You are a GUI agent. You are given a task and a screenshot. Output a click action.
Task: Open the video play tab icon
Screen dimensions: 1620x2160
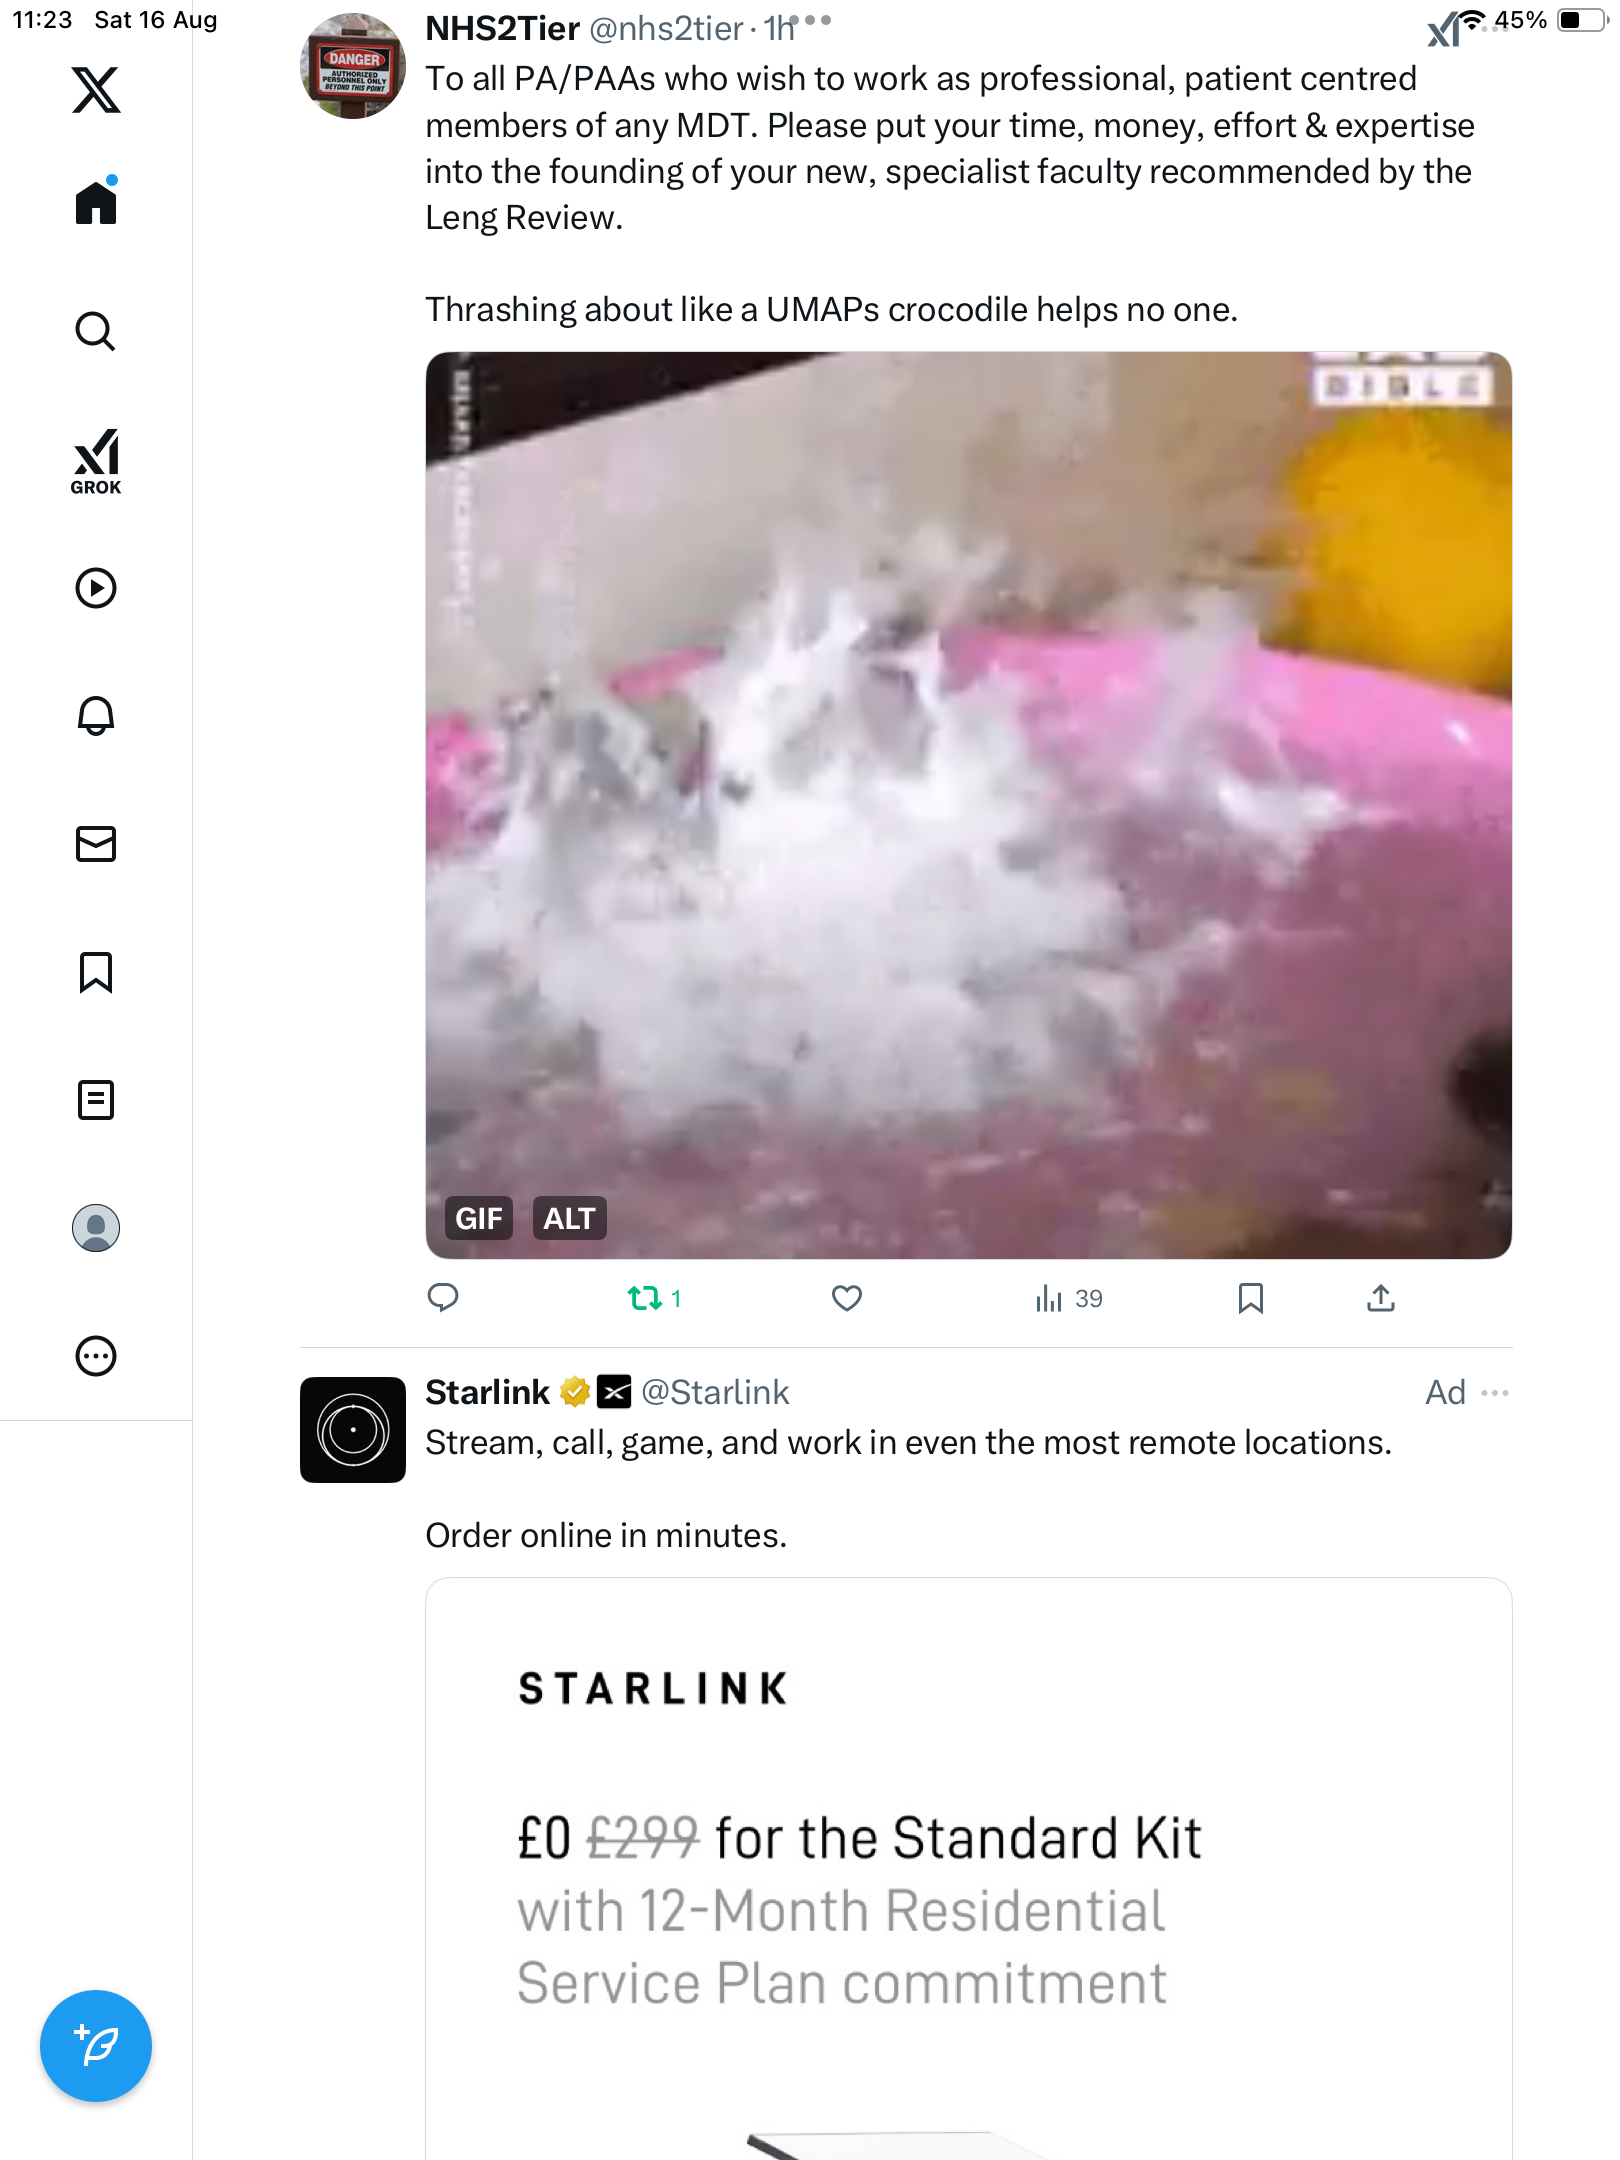[96, 587]
